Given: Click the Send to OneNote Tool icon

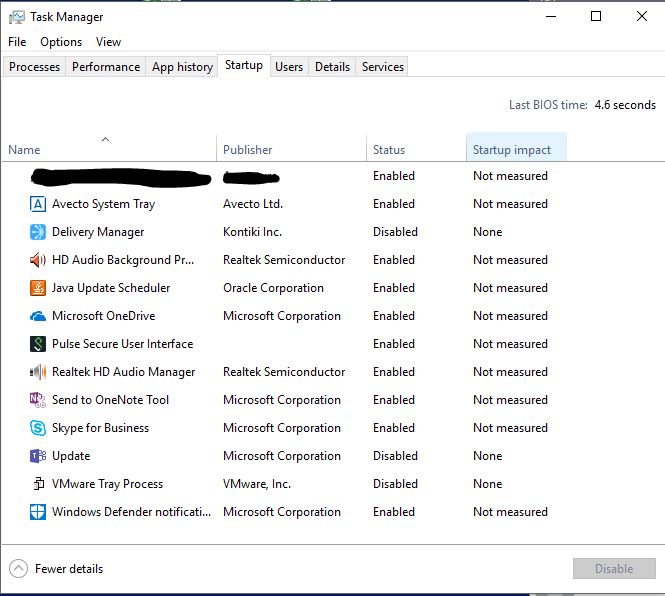Looking at the screenshot, I should (x=38, y=400).
